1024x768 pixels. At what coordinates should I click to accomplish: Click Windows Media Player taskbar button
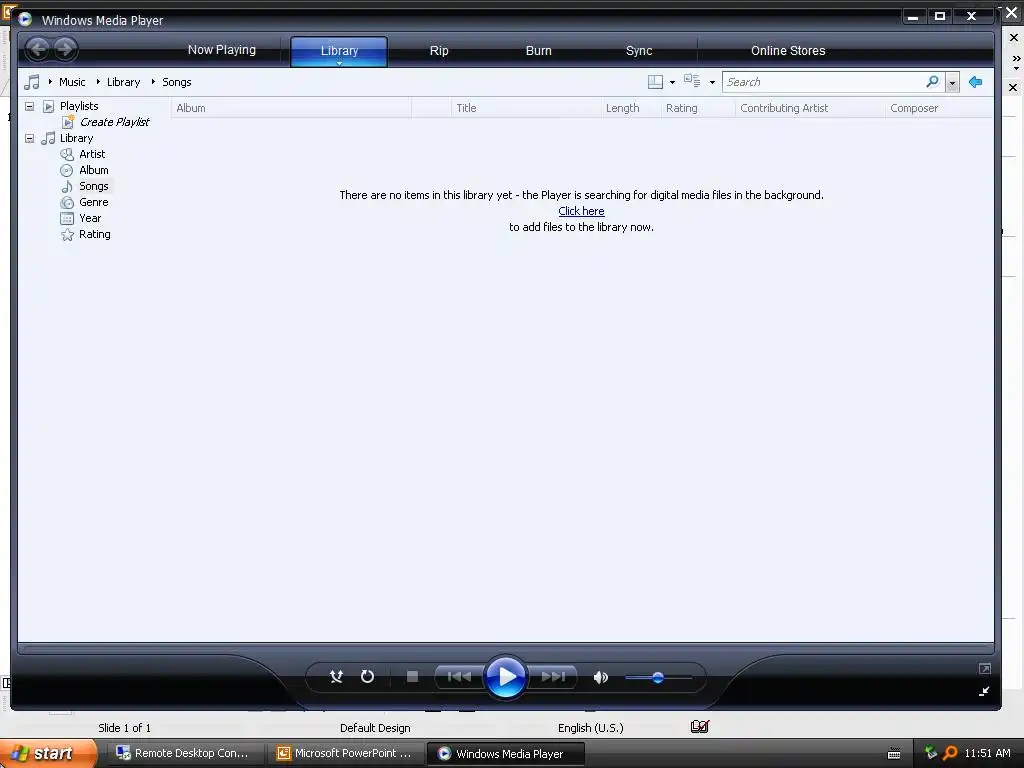(x=505, y=754)
